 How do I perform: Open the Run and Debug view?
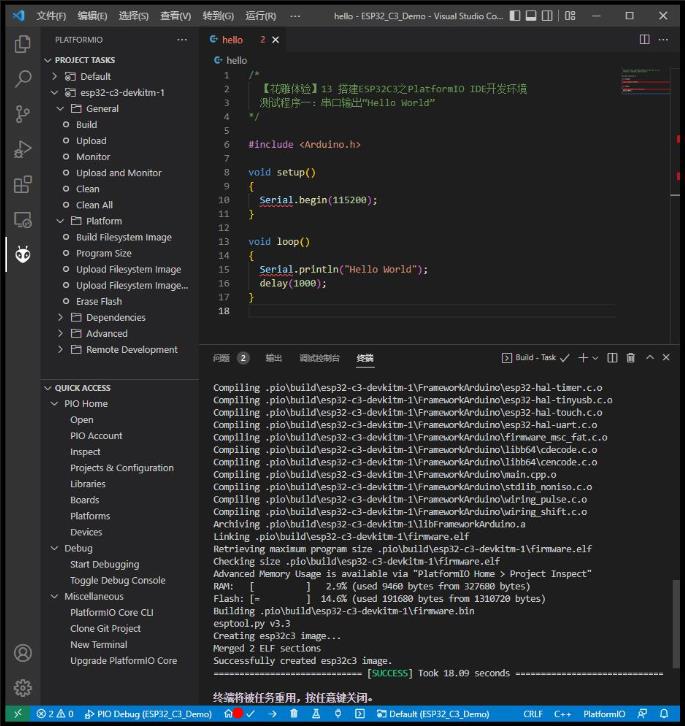pos(22,149)
